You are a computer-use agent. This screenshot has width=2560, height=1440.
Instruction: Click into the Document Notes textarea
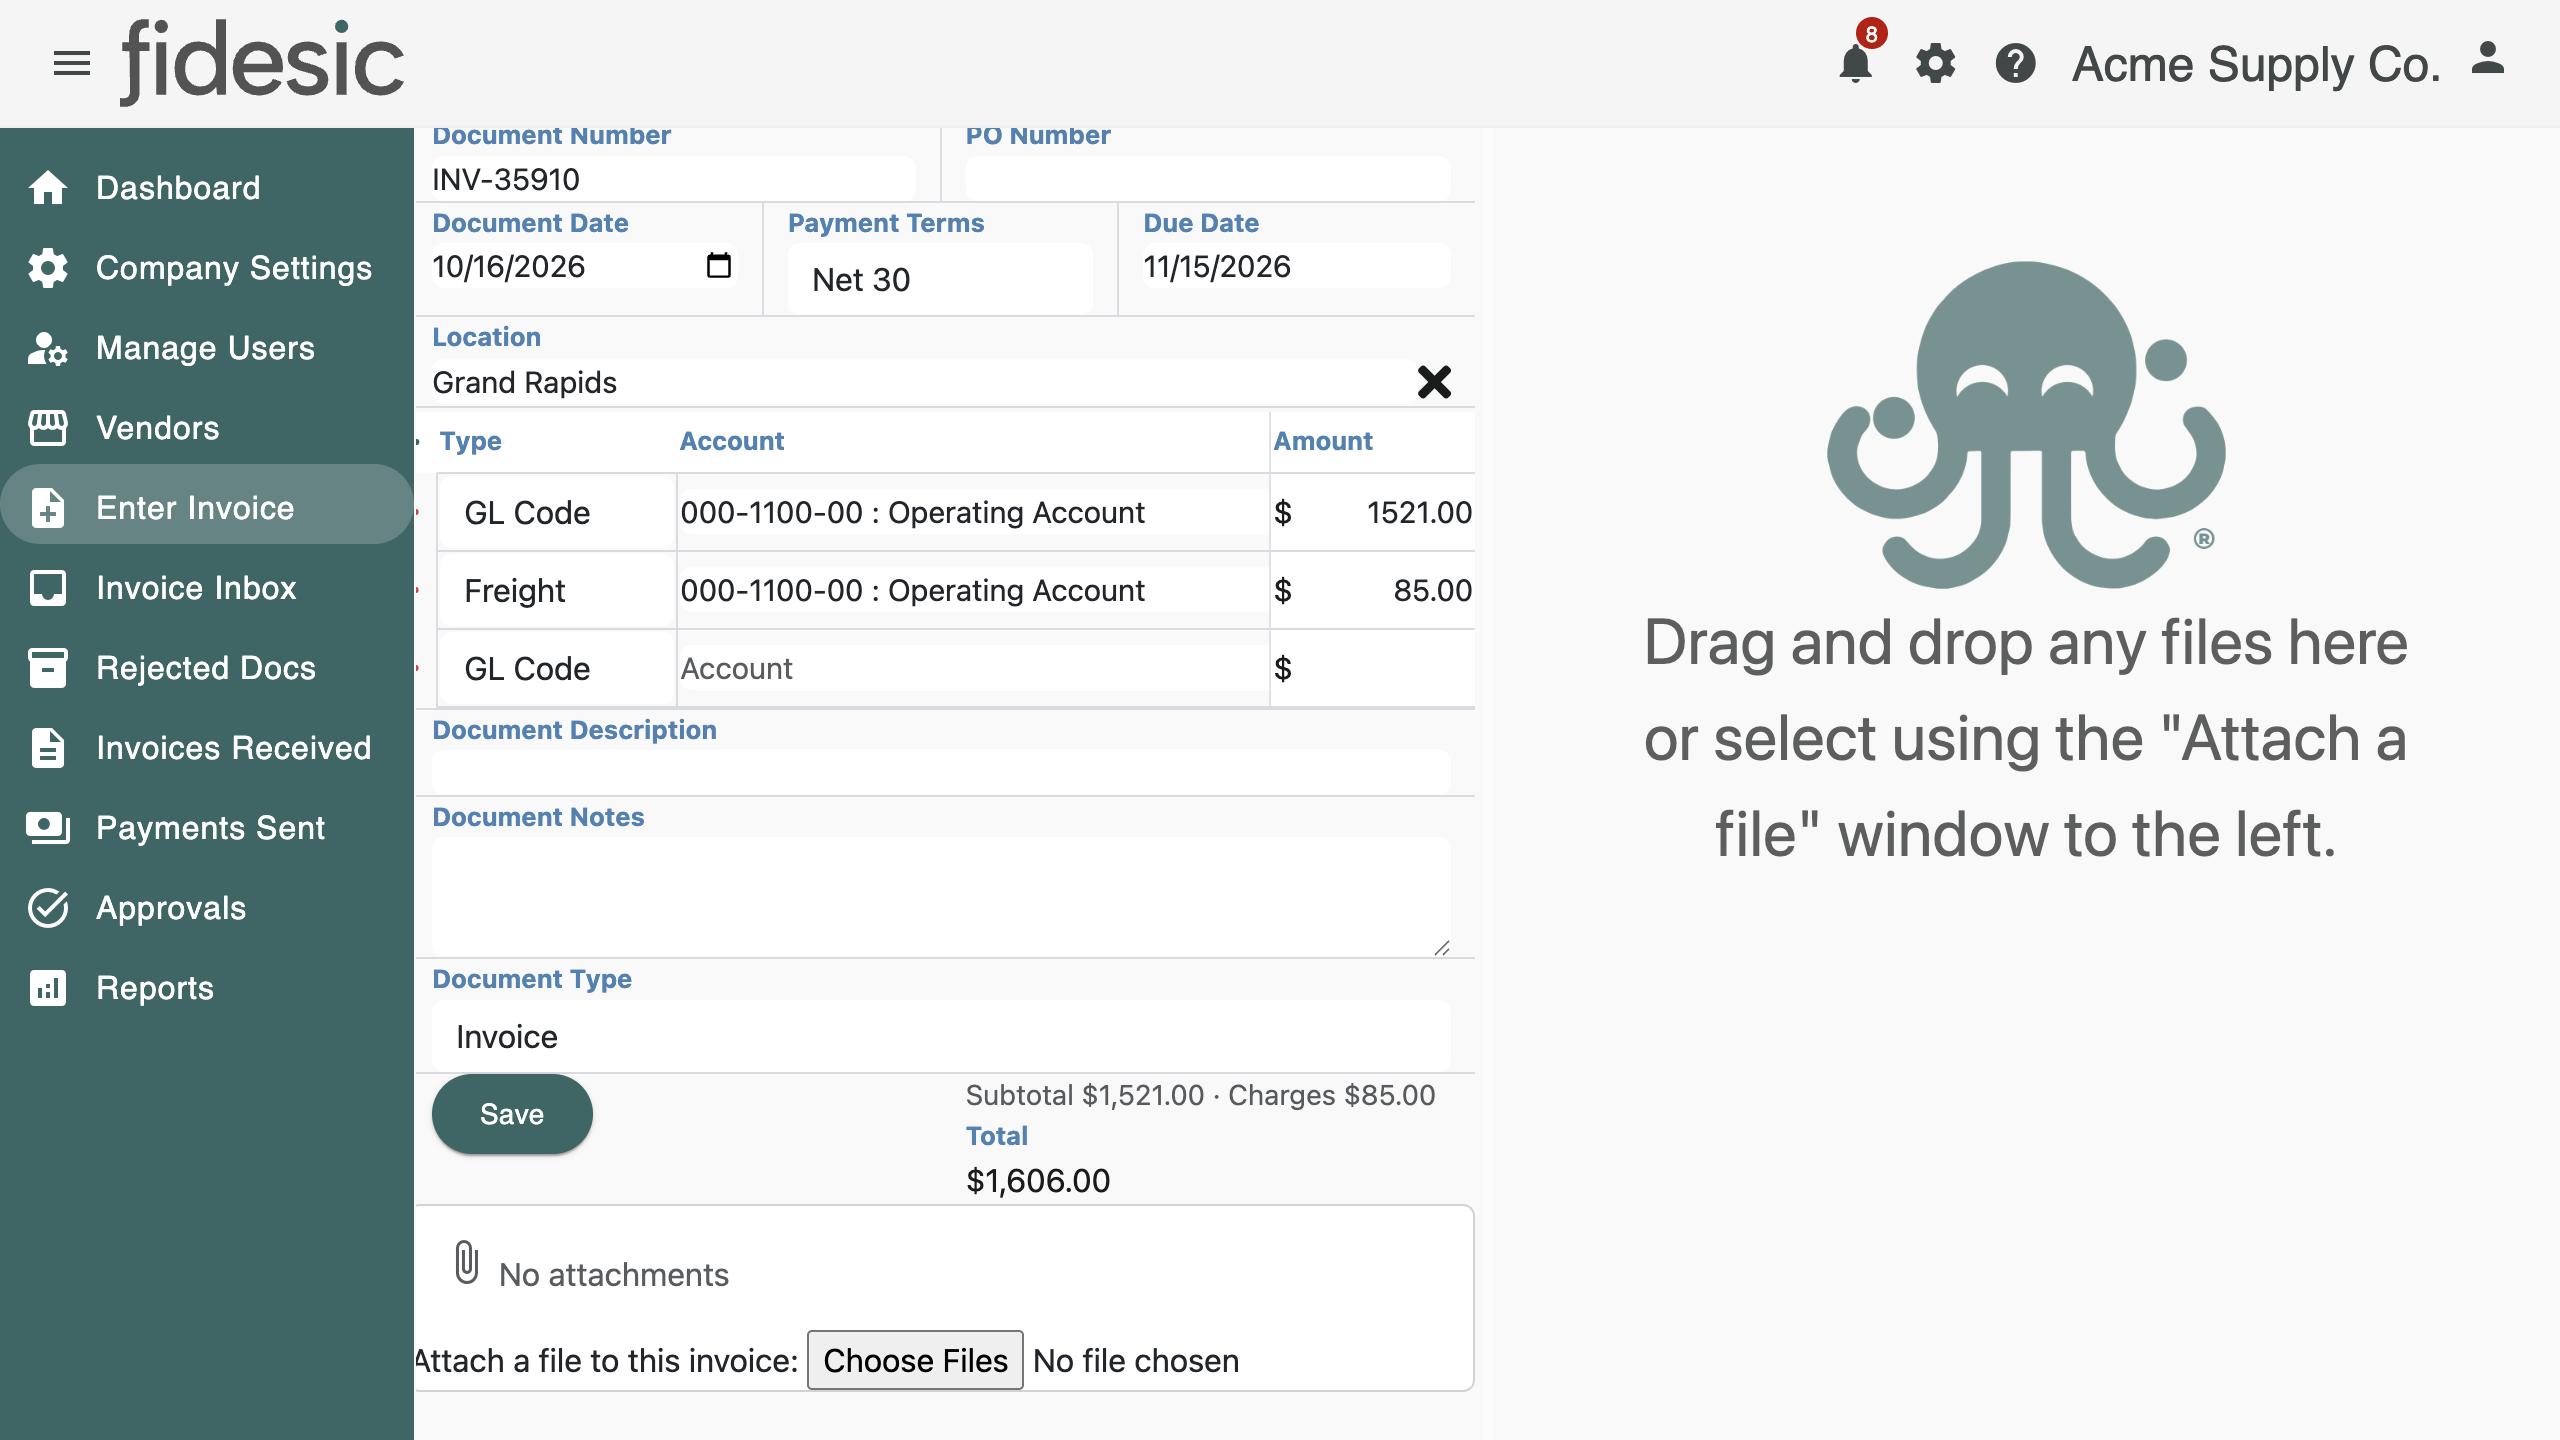(x=940, y=896)
